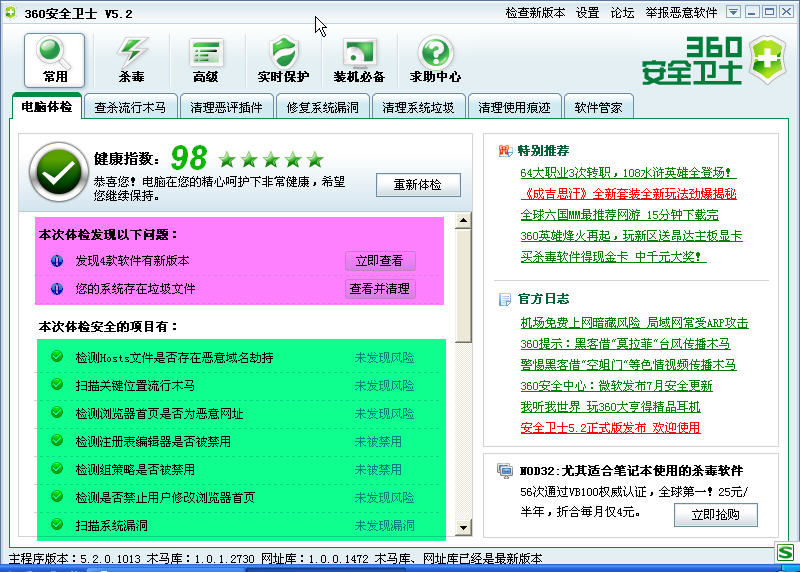Screen dimensions: 800x572
Task: Click green check icon beside 扫描系统漏洞
Action: [57, 524]
